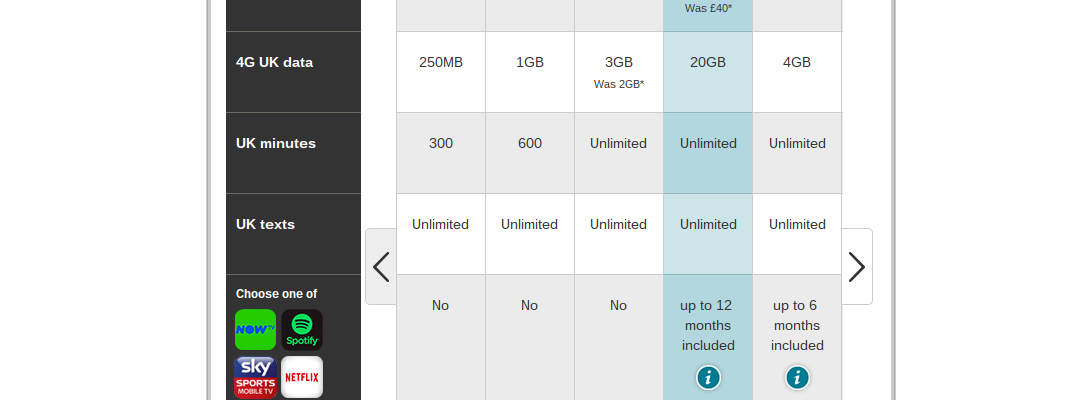Click the NOW TV app icon
This screenshot has width=1089, height=400.
click(x=256, y=329)
